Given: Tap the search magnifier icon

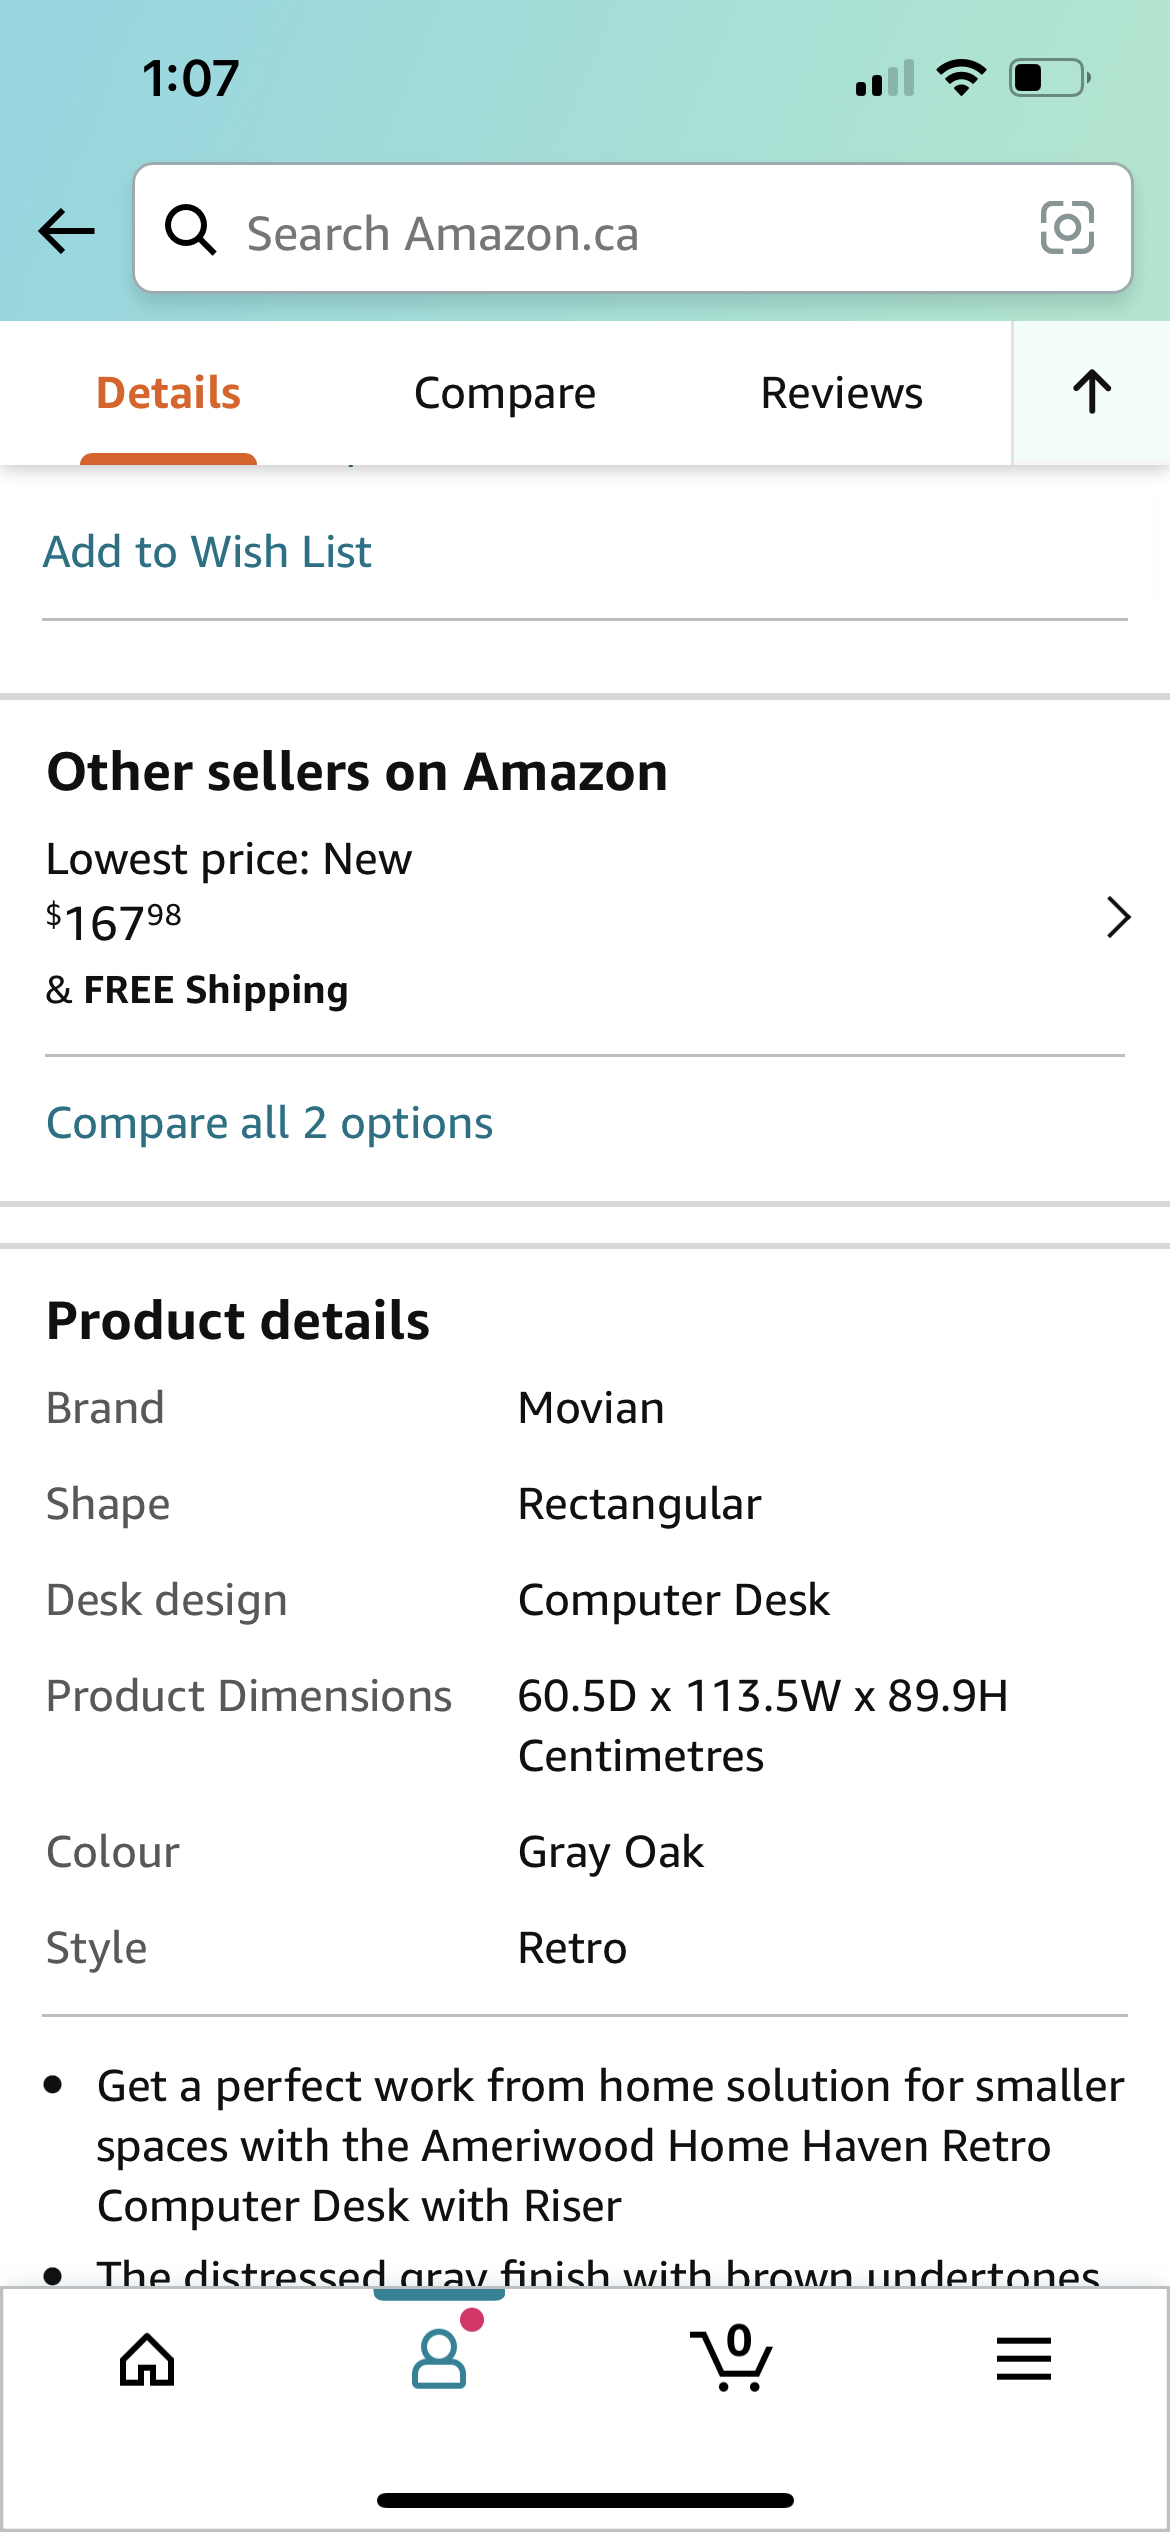Looking at the screenshot, I should click(190, 231).
